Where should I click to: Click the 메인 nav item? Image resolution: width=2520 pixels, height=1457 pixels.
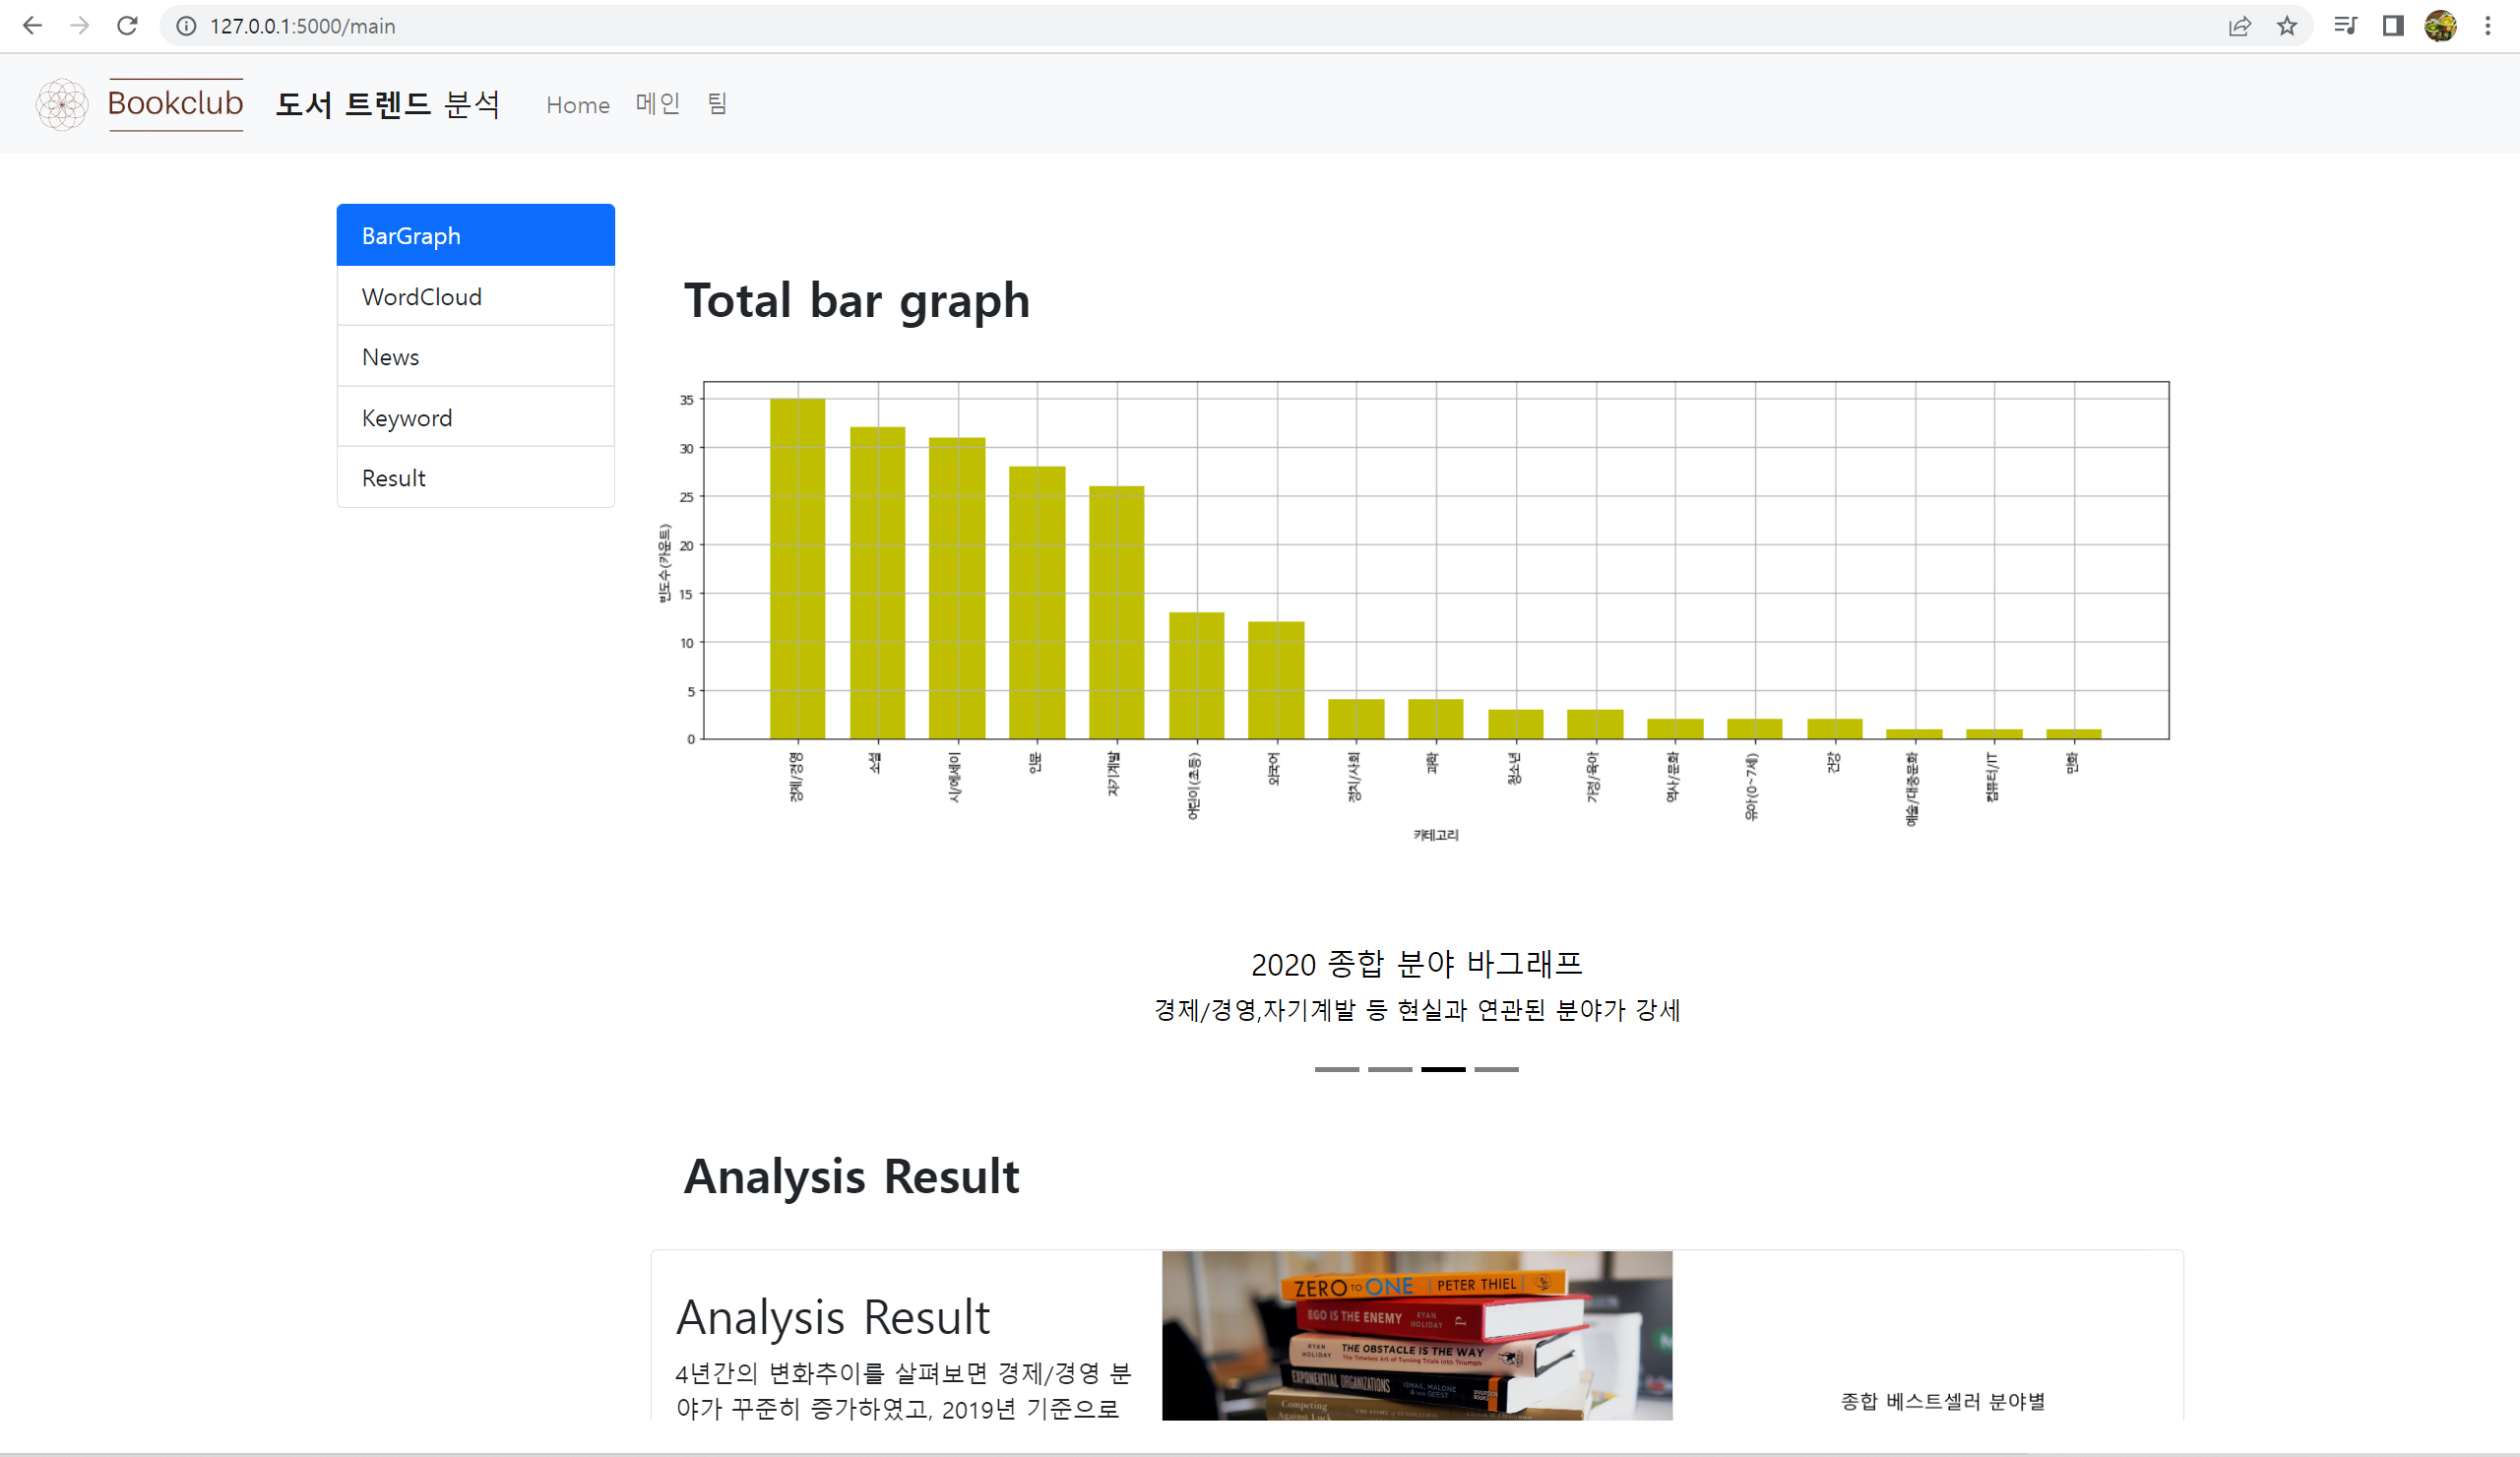pyautogui.click(x=657, y=104)
